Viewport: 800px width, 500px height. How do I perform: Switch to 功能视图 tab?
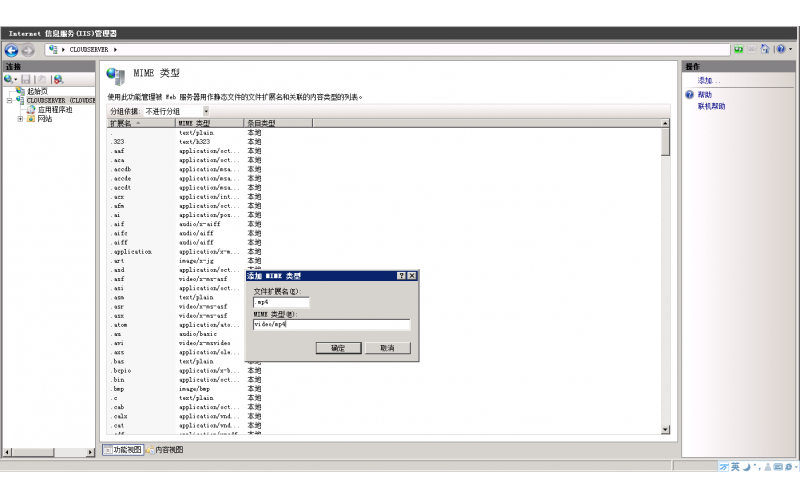(x=124, y=450)
